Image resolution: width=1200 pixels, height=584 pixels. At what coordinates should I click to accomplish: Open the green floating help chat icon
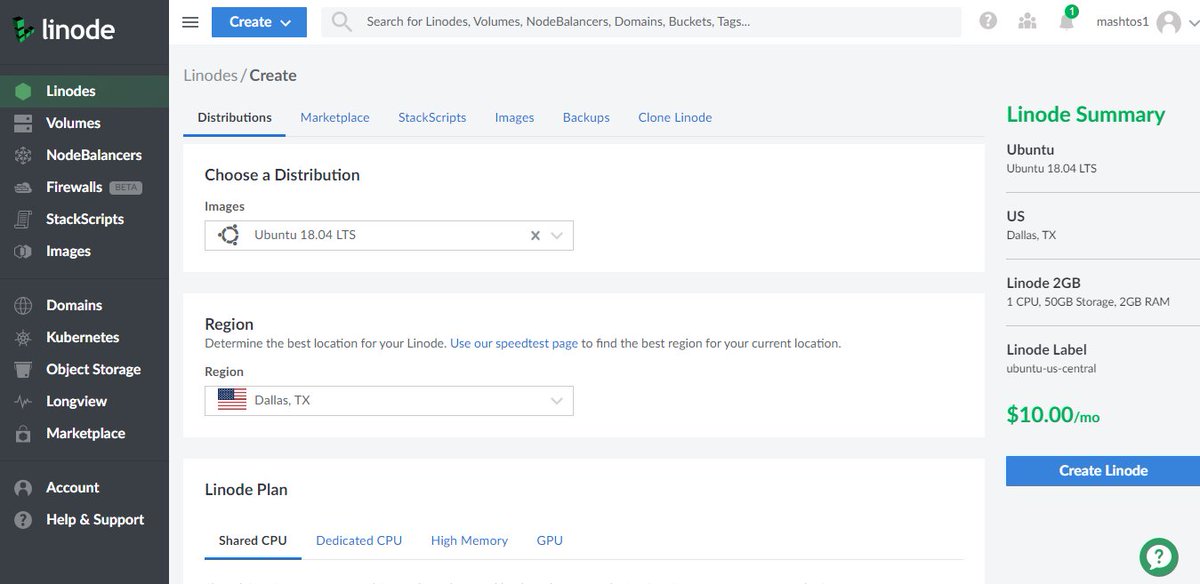(1158, 556)
